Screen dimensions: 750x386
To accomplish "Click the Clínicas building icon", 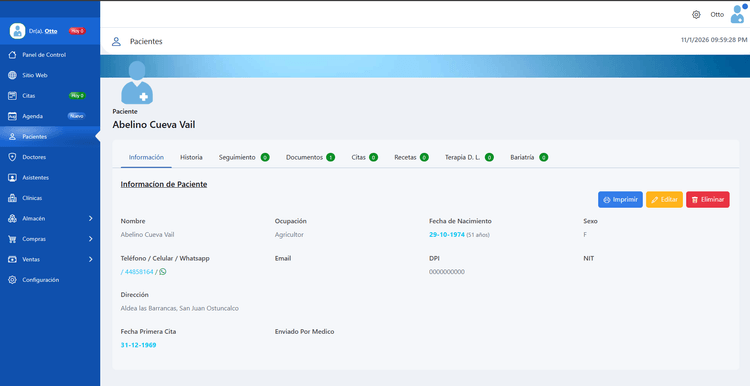I will click(13, 198).
